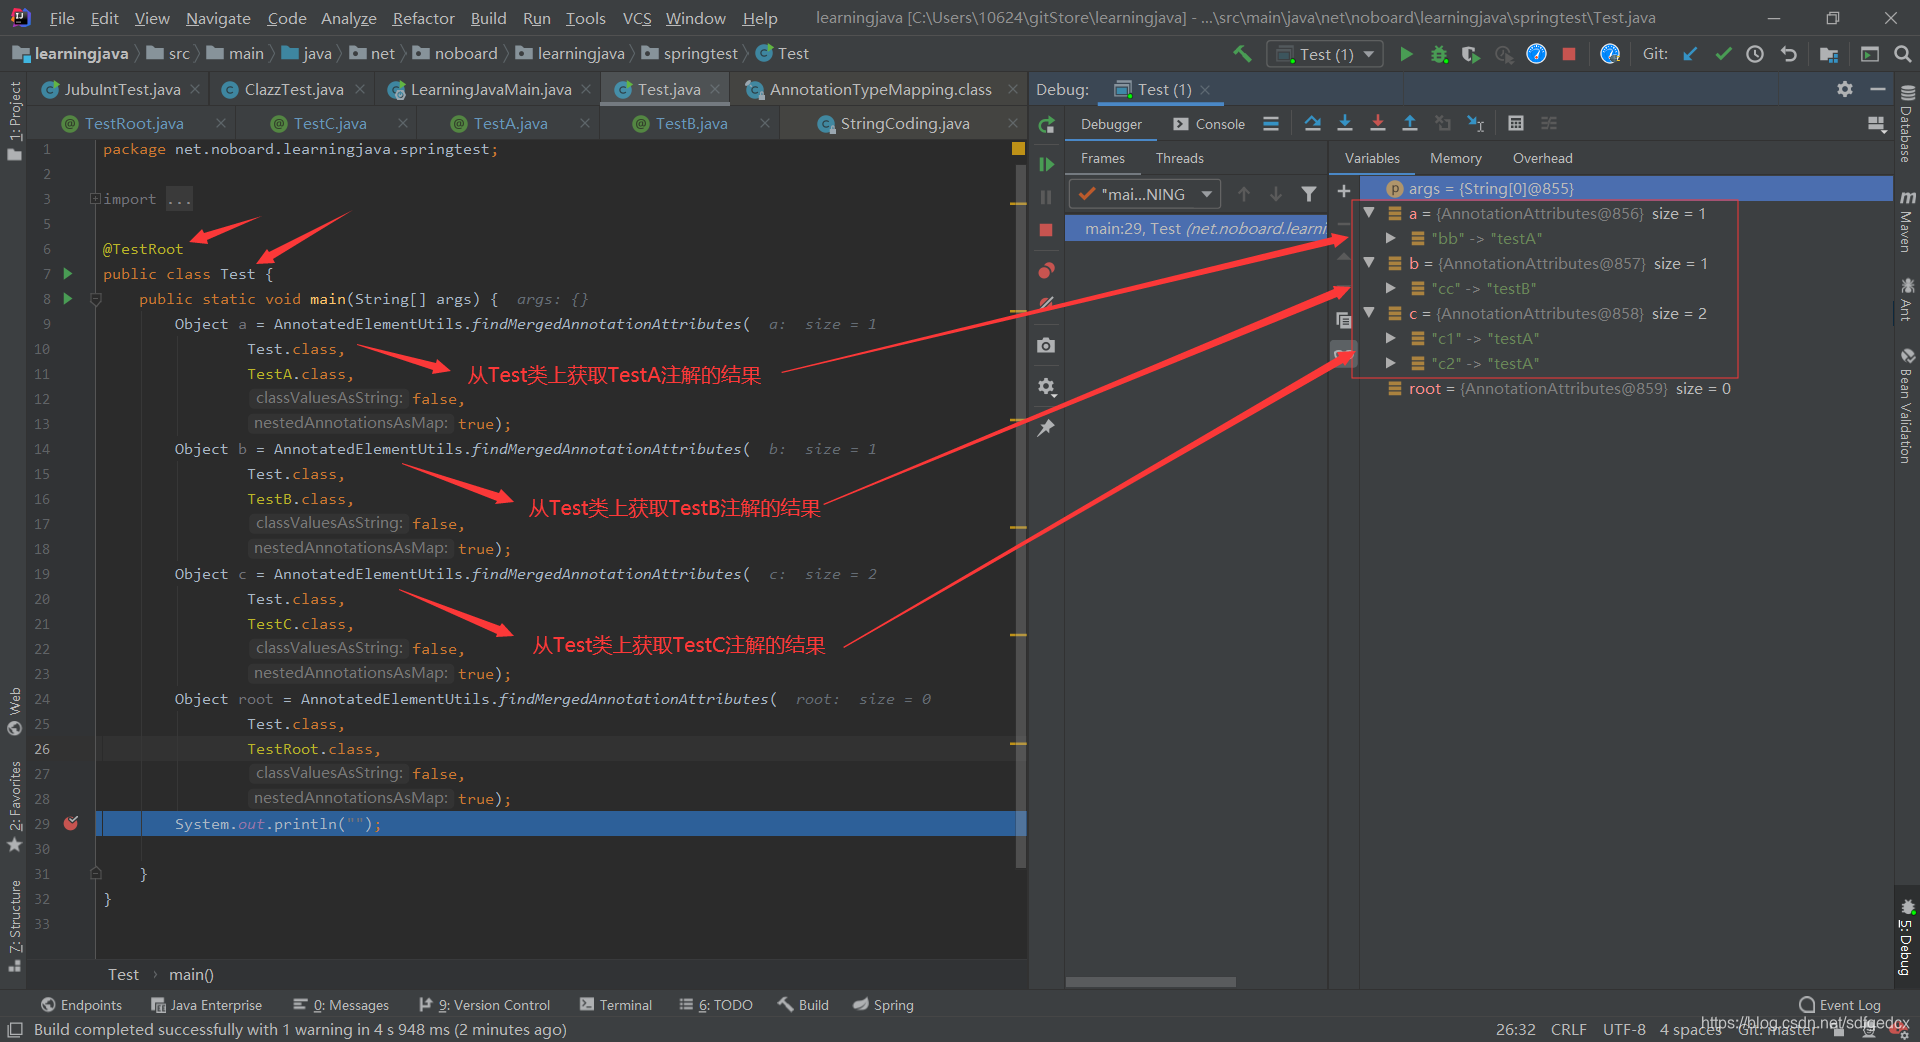Image resolution: width=1920 pixels, height=1042 pixels.
Task: Pin the debug tab with pin icon
Action: [1046, 428]
